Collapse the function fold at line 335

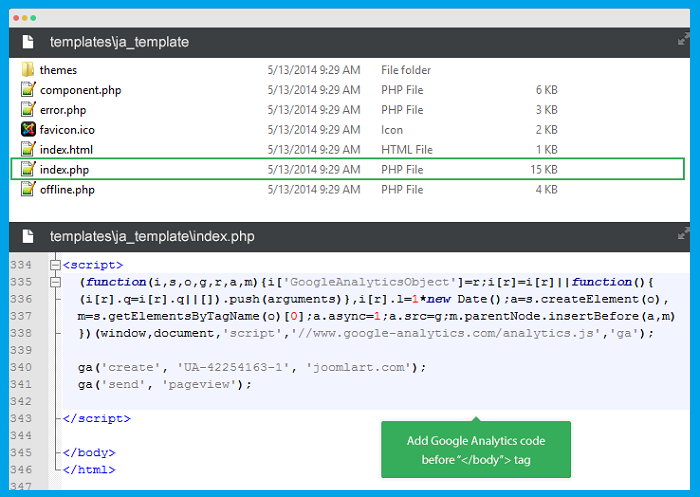(55, 282)
